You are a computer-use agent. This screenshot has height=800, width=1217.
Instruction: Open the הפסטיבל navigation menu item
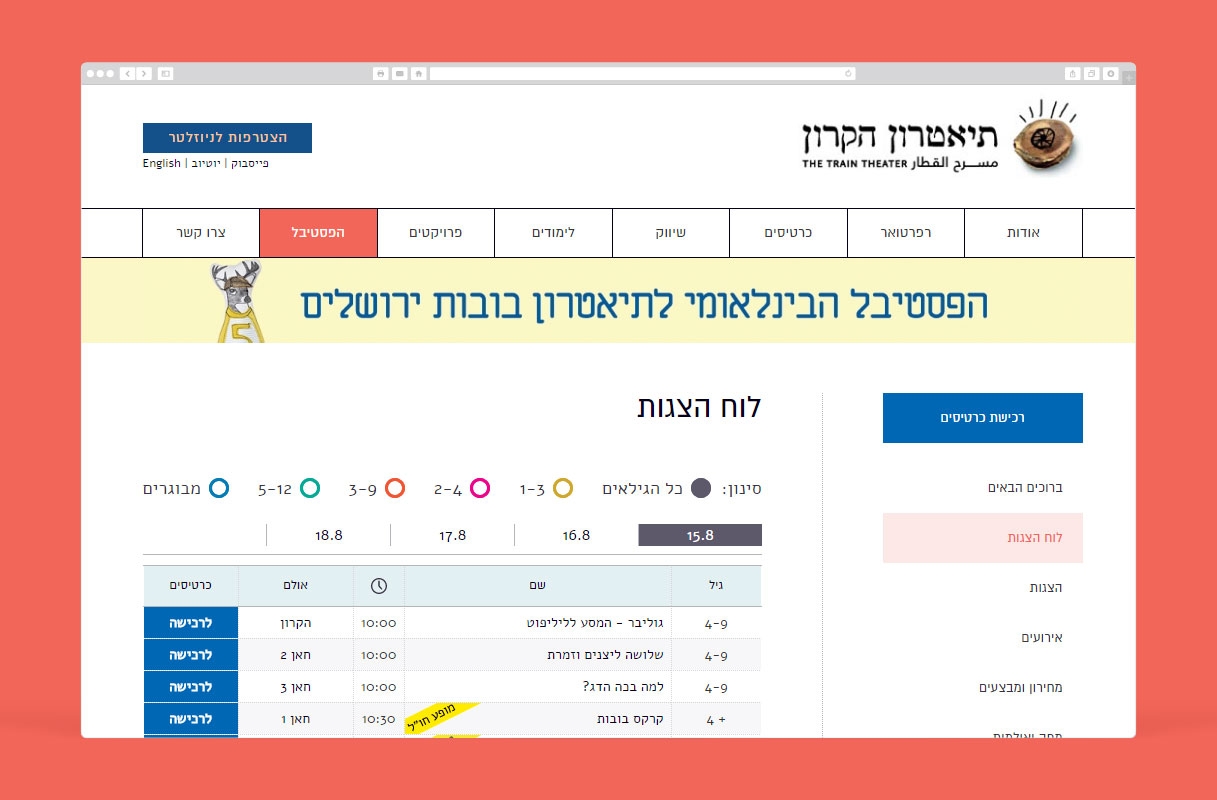pos(318,233)
